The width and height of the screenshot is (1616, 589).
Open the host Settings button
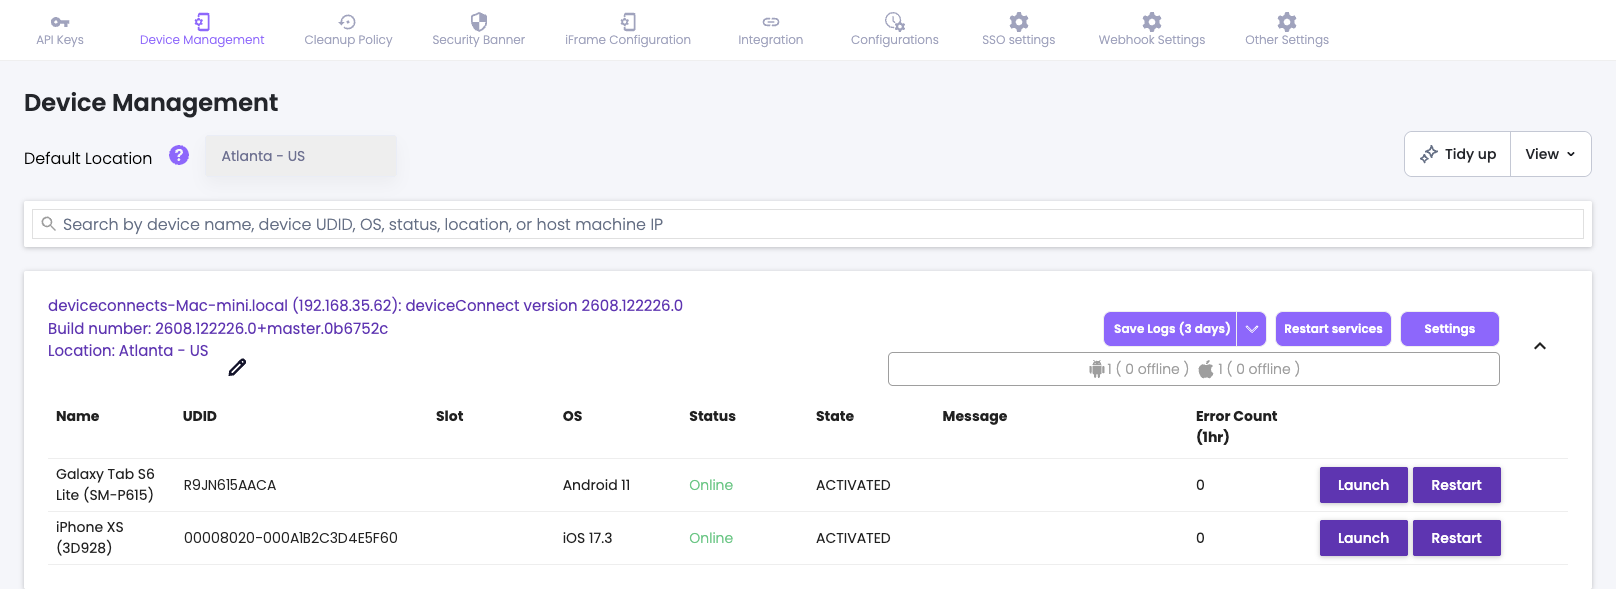pos(1450,329)
